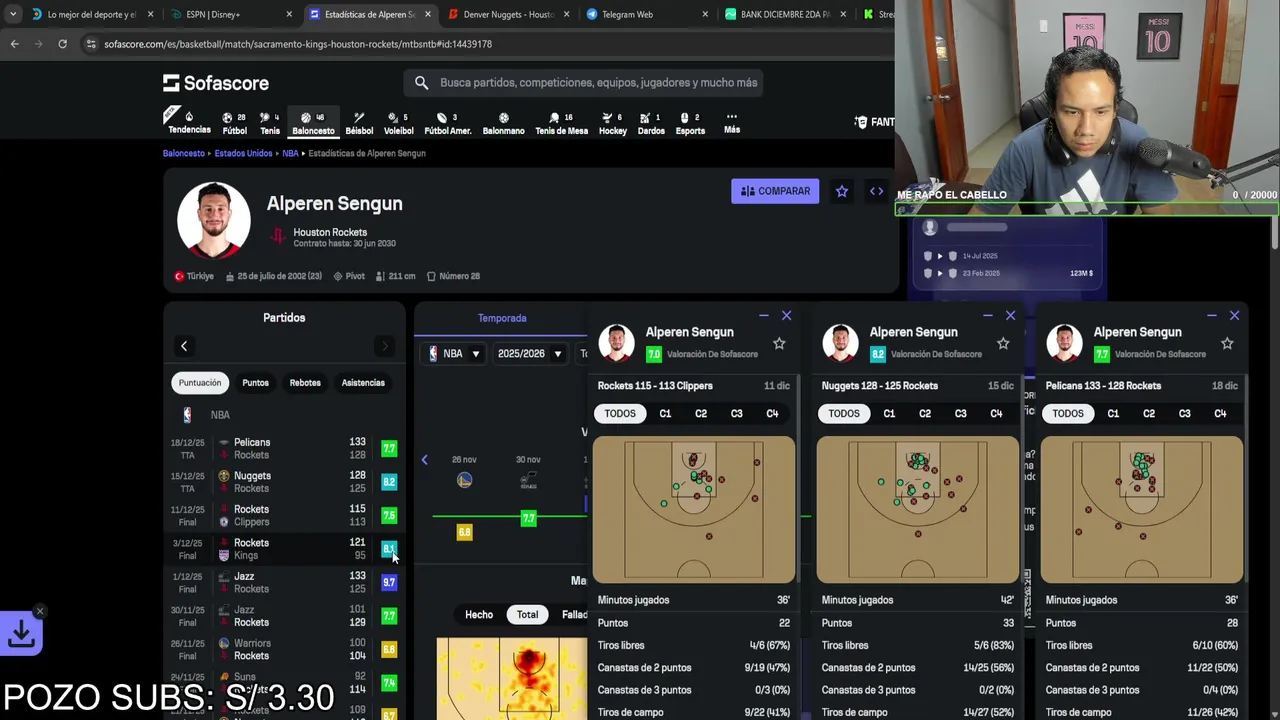Open the Rockets vs Clippers 11/12/25 game
The image size is (1280, 720).
(x=284, y=516)
